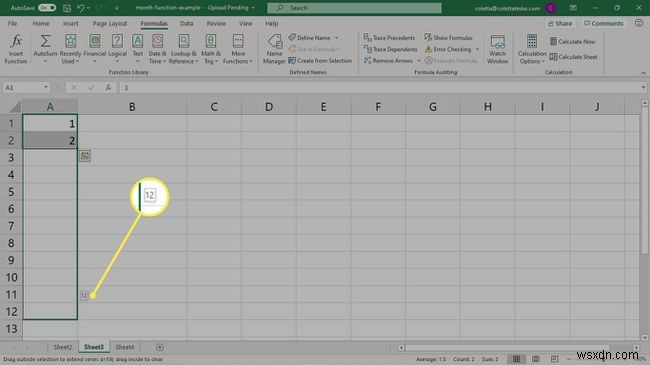Click in the Search box
Screen dimensions: 650x365
coord(354,8)
